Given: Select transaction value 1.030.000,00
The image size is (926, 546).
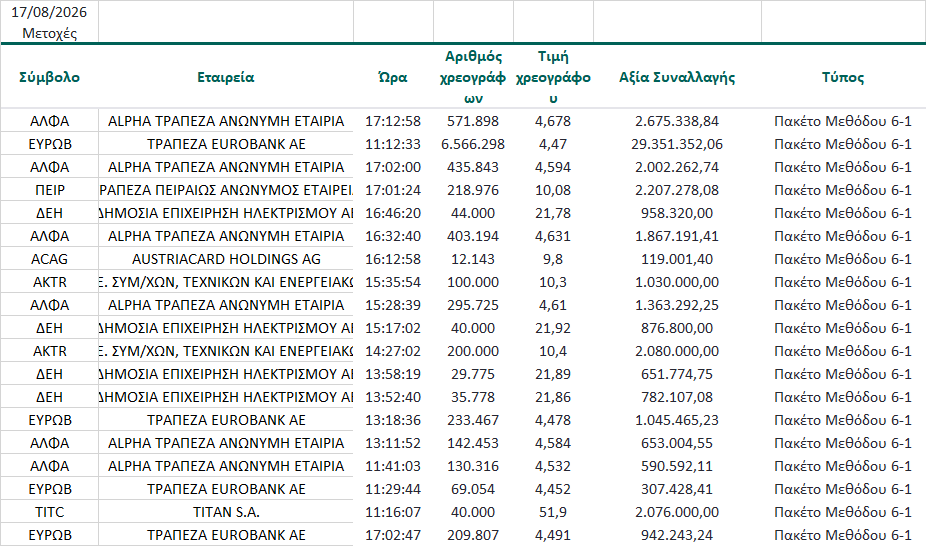Looking at the screenshot, I should (677, 282).
